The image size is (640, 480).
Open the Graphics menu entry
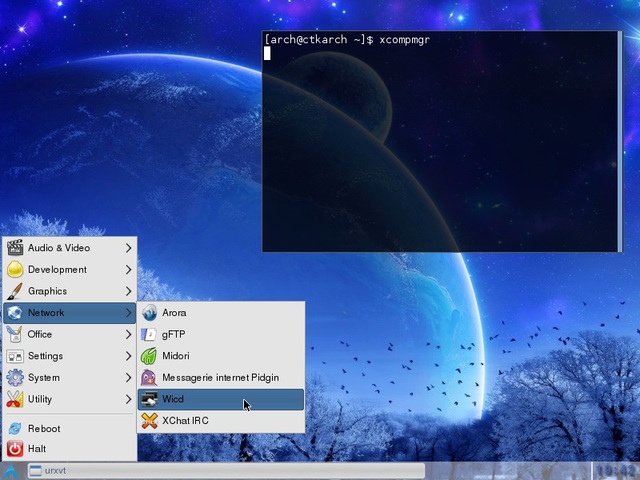[69, 291]
